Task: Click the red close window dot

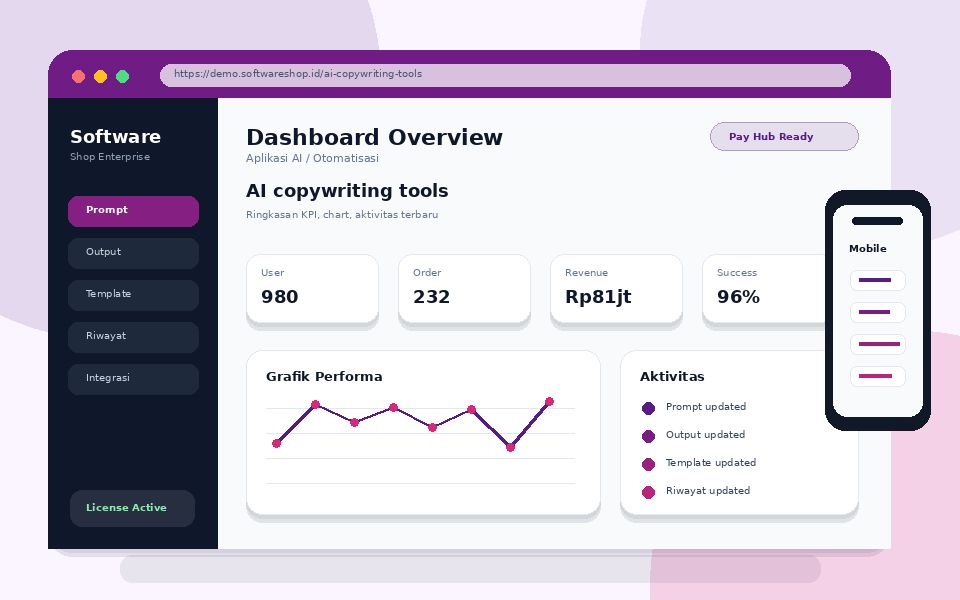Action: [x=78, y=77]
